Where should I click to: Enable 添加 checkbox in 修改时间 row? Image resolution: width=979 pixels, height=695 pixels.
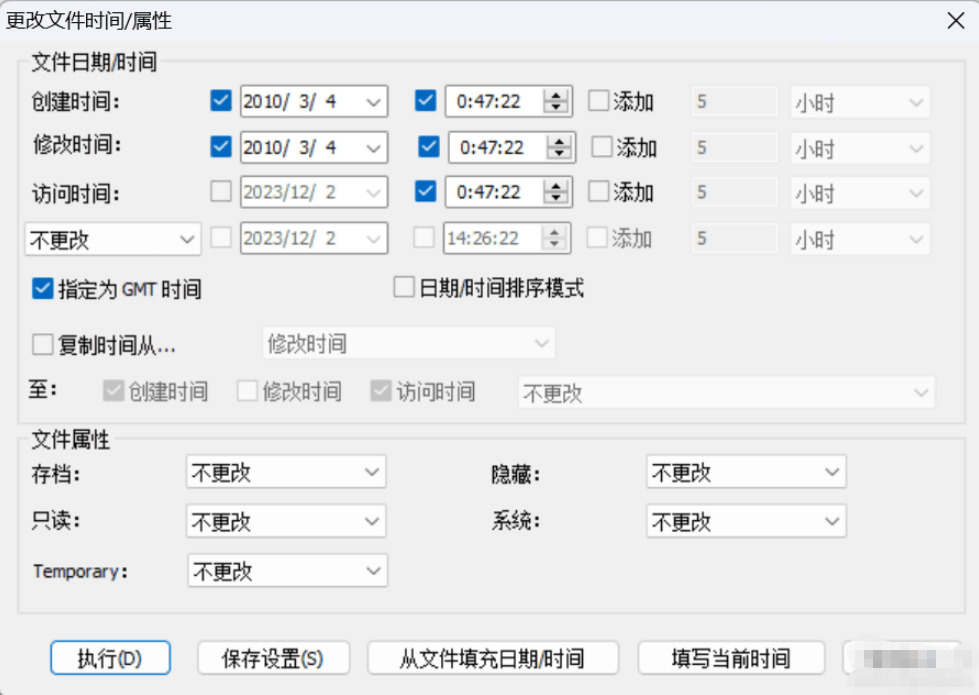point(602,147)
